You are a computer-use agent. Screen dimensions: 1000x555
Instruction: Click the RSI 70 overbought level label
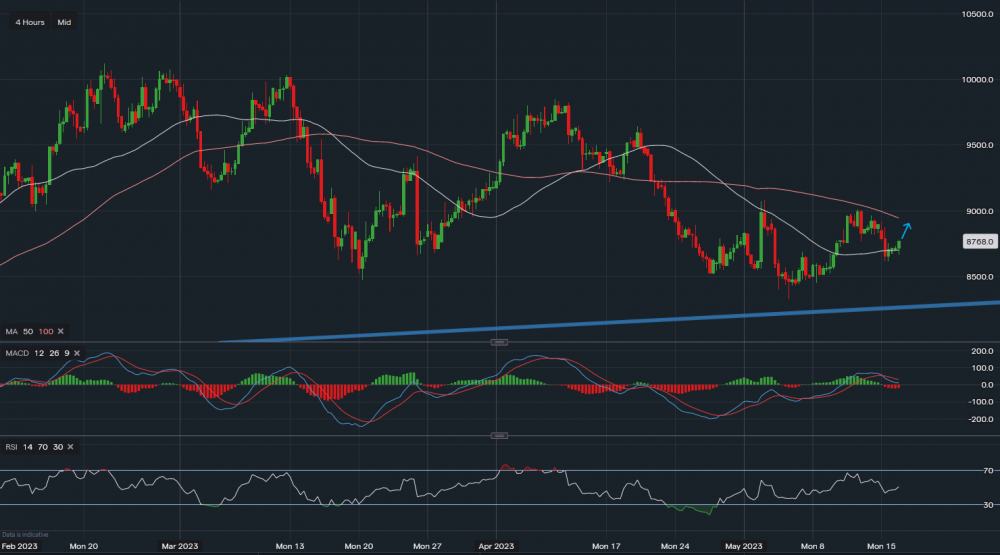click(984, 470)
